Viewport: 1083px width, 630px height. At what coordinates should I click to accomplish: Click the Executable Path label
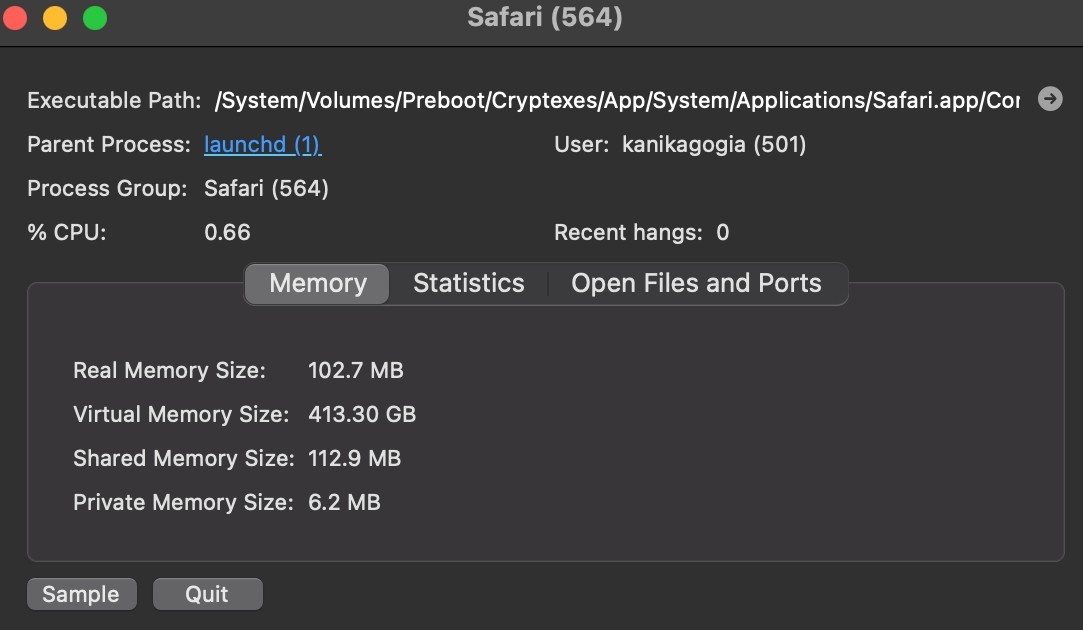pyautogui.click(x=114, y=101)
